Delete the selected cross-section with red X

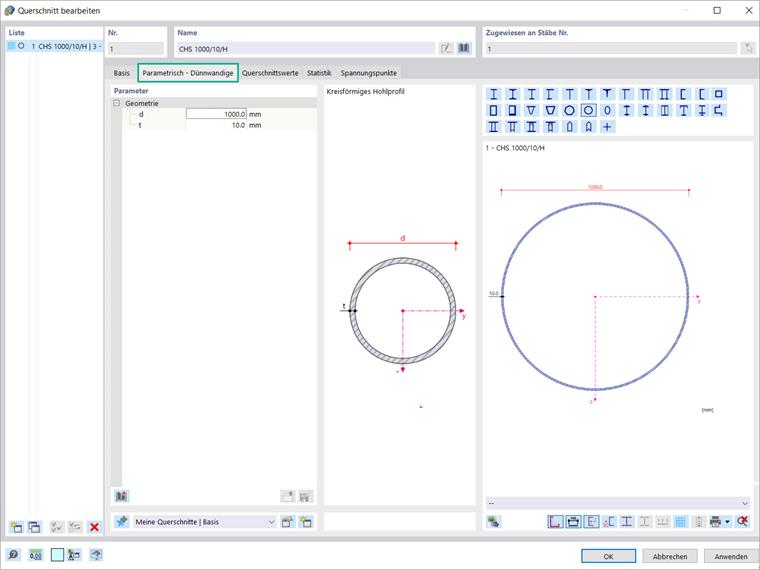94,527
